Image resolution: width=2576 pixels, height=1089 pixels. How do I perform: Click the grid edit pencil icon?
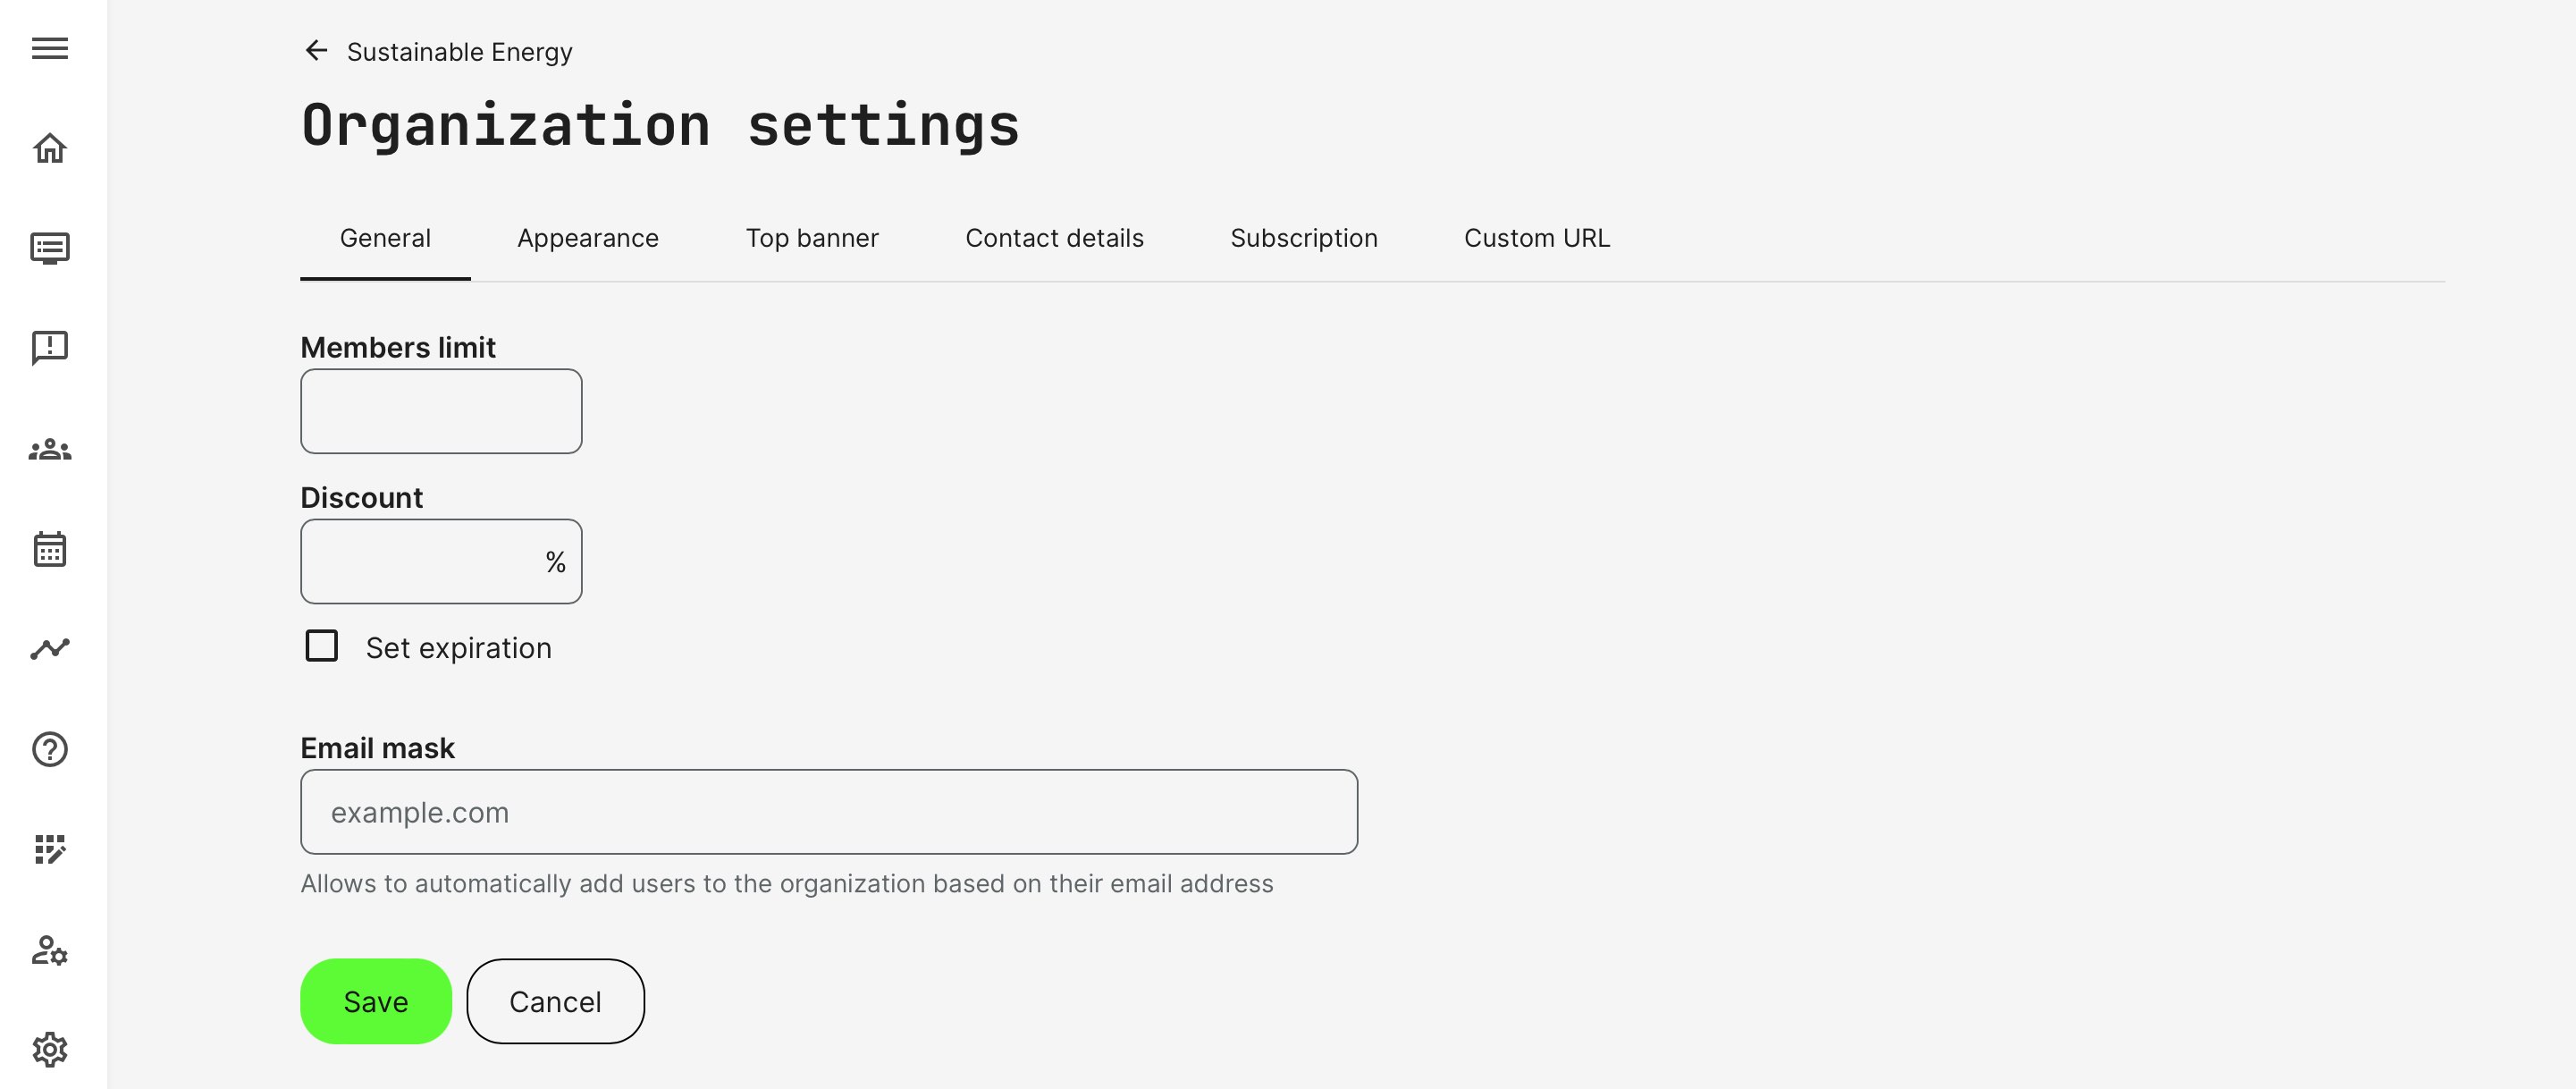tap(50, 849)
